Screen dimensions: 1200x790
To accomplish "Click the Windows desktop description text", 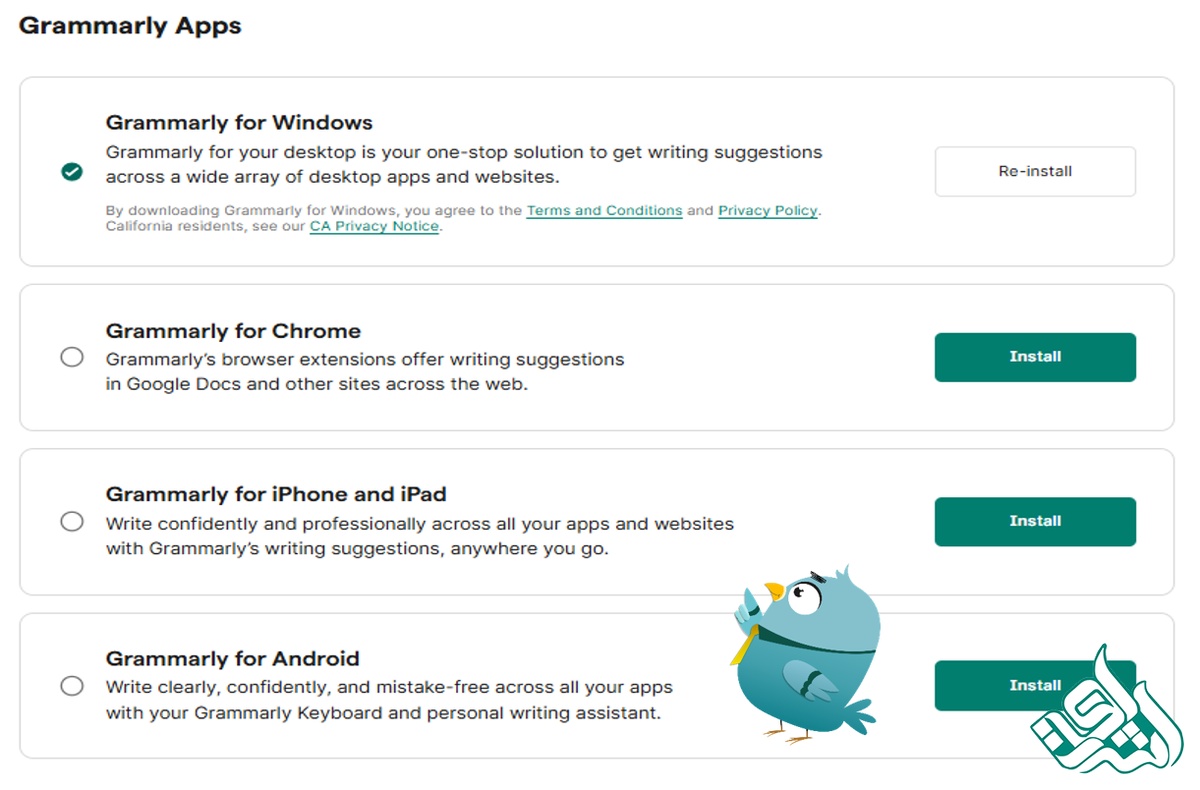I will pyautogui.click(x=464, y=165).
